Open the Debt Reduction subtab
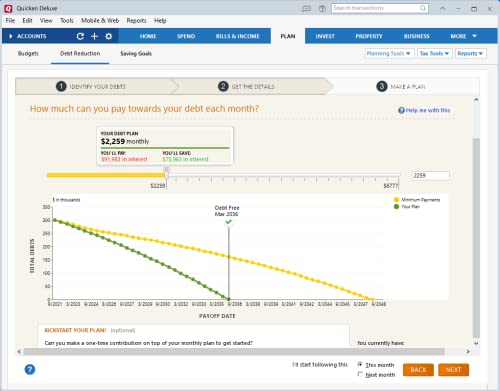This screenshot has height=391, width=500. (80, 53)
